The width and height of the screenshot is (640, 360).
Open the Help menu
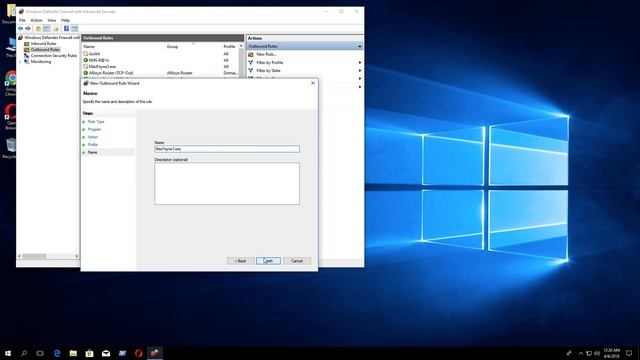pyautogui.click(x=65, y=20)
